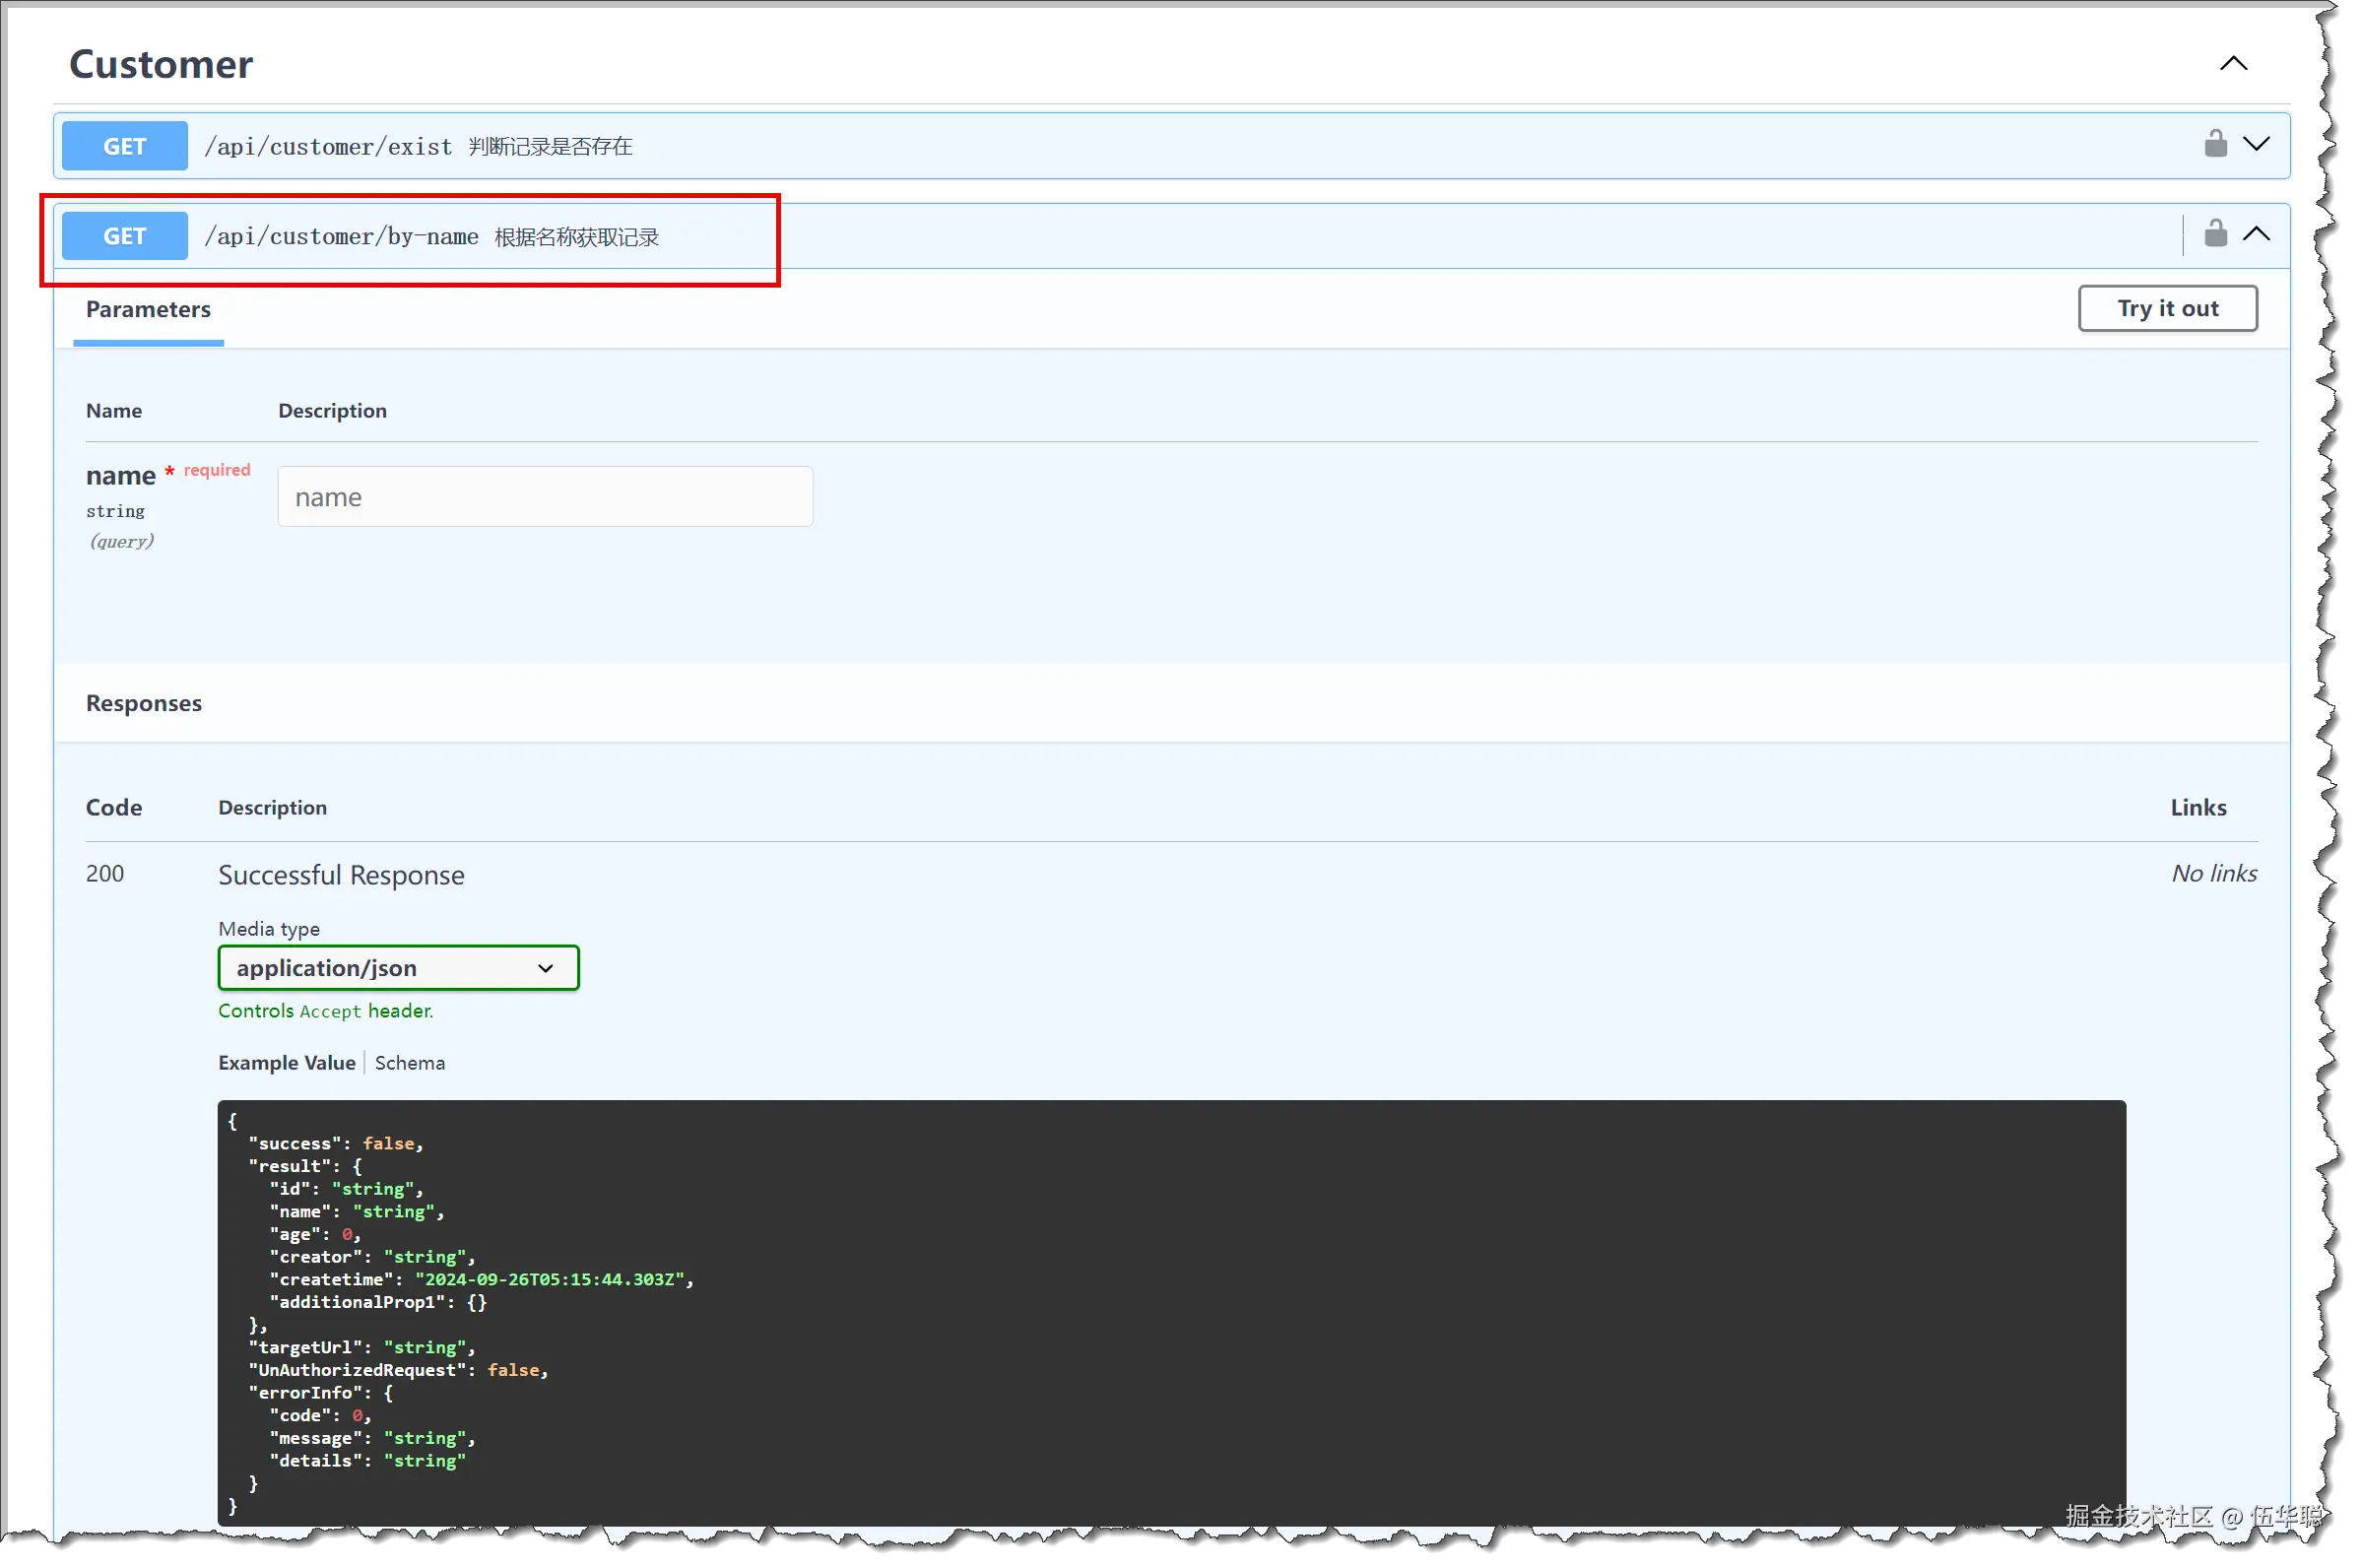2361x1568 pixels.
Task: Click lock icon on /api/customer/exist row
Action: pos(2215,145)
